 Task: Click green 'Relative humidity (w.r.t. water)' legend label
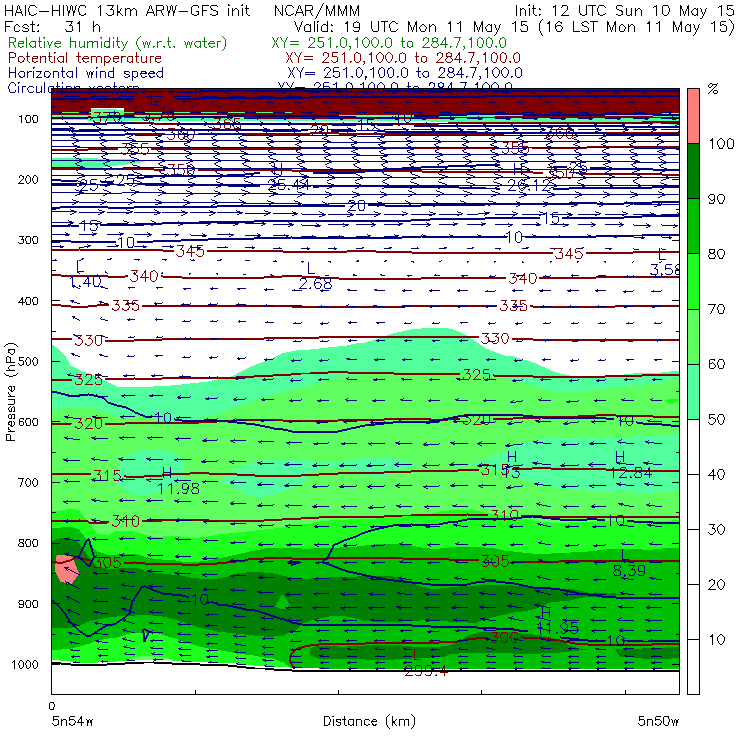[x=118, y=43]
